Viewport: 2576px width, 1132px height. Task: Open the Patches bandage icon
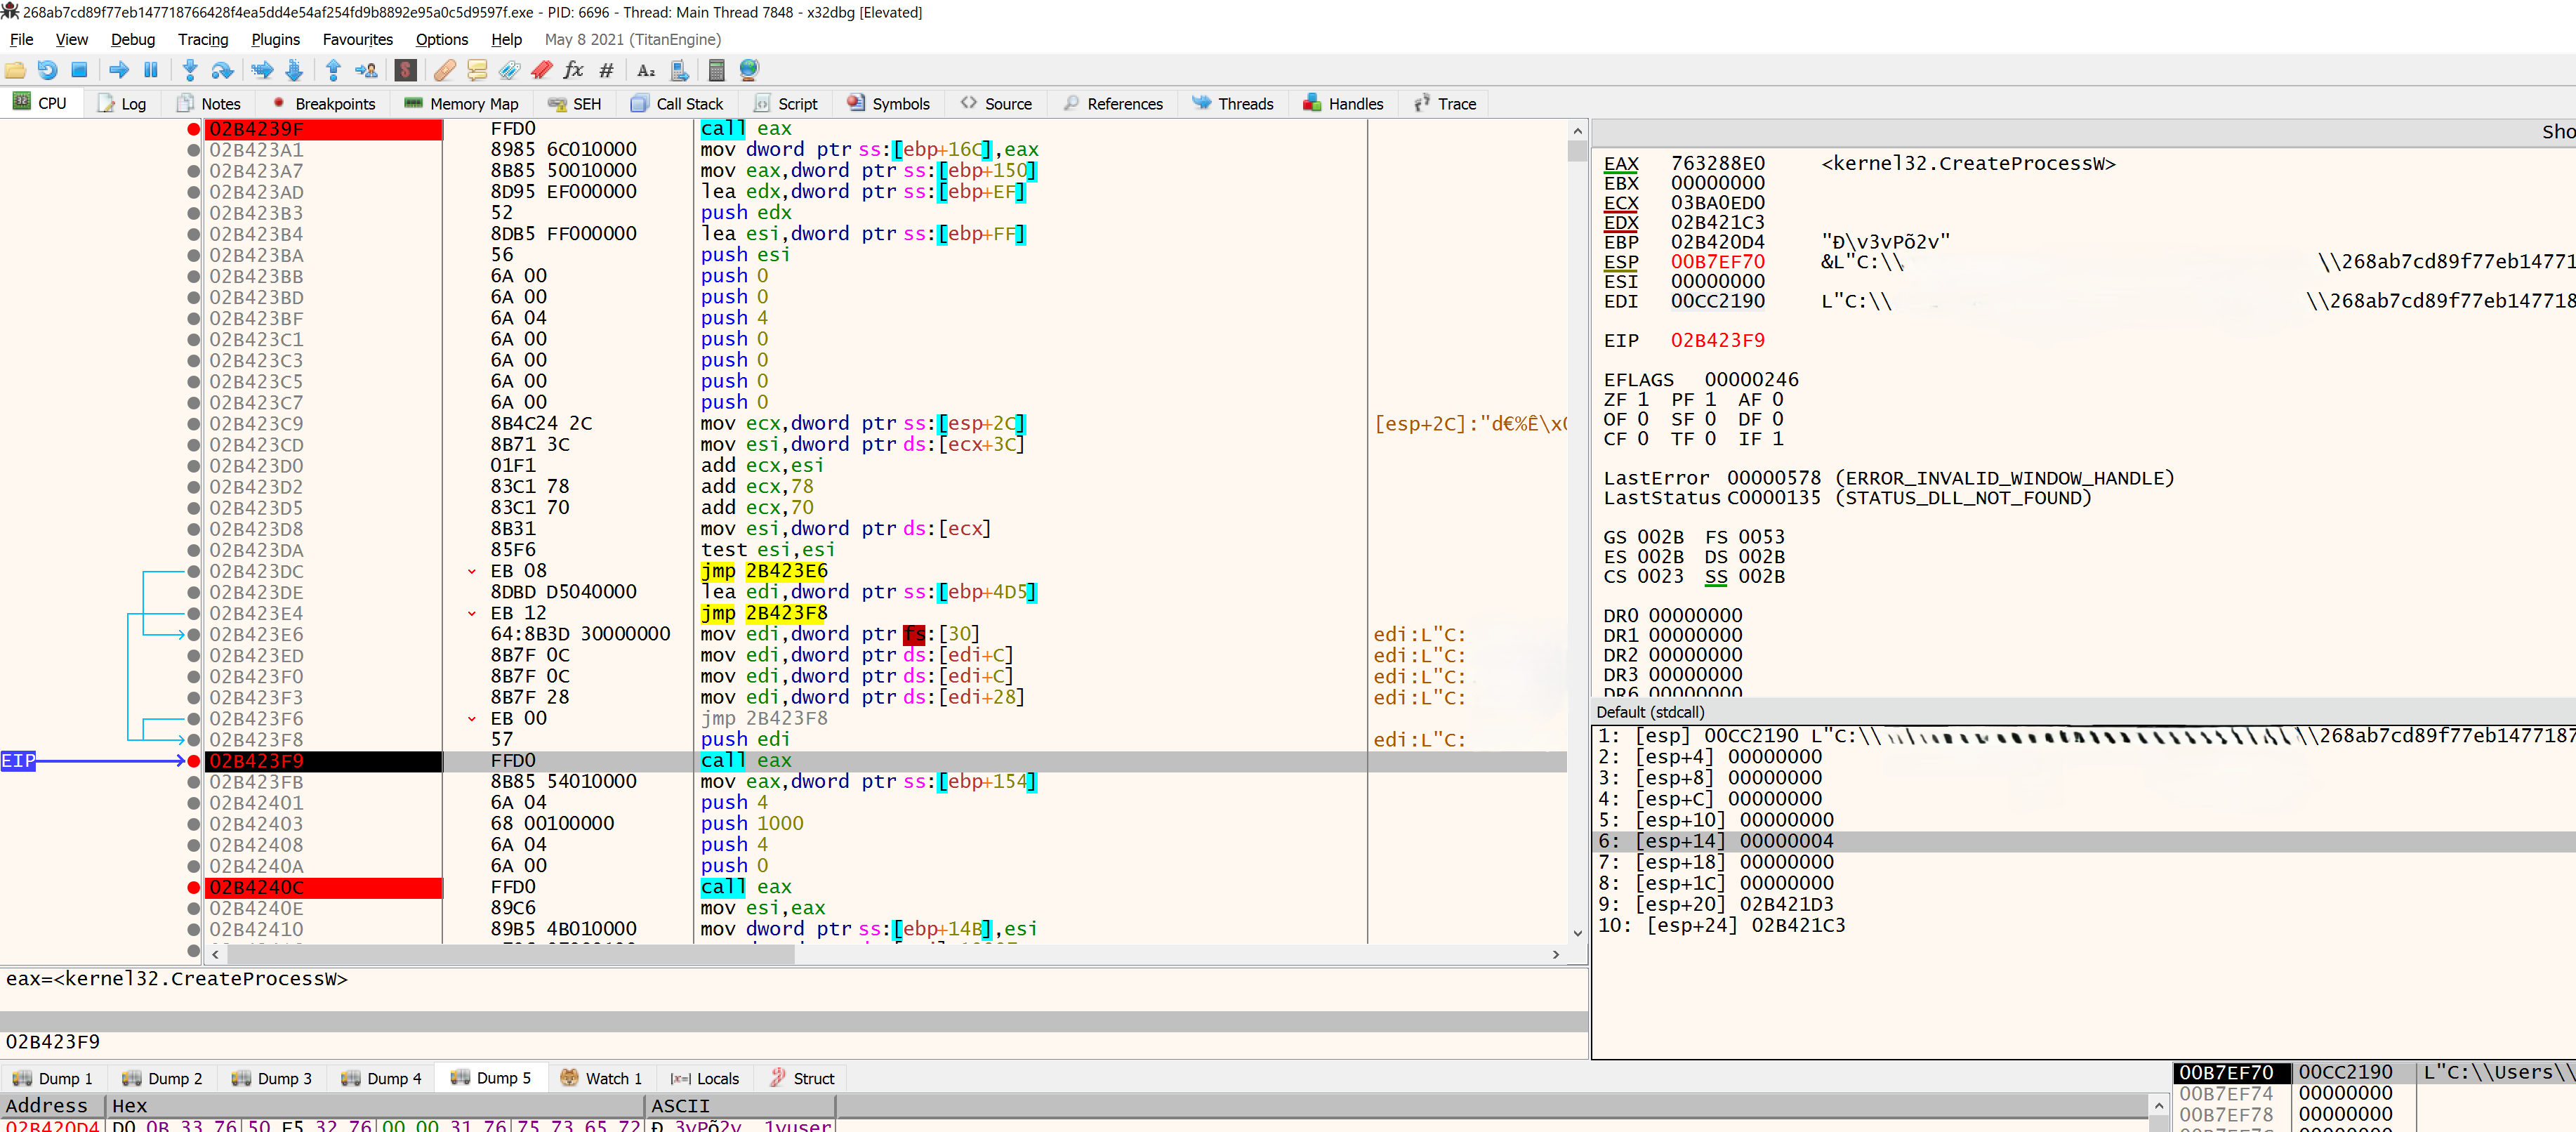click(445, 70)
